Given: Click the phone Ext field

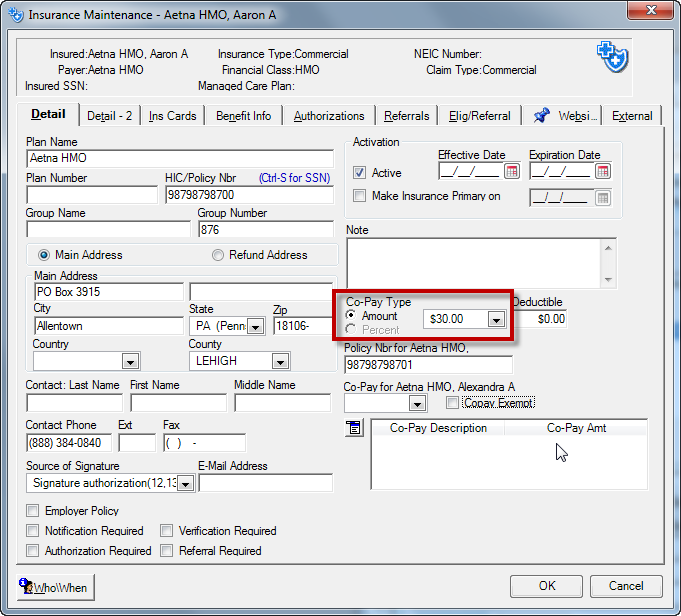Looking at the screenshot, I should pyautogui.click(x=137, y=443).
